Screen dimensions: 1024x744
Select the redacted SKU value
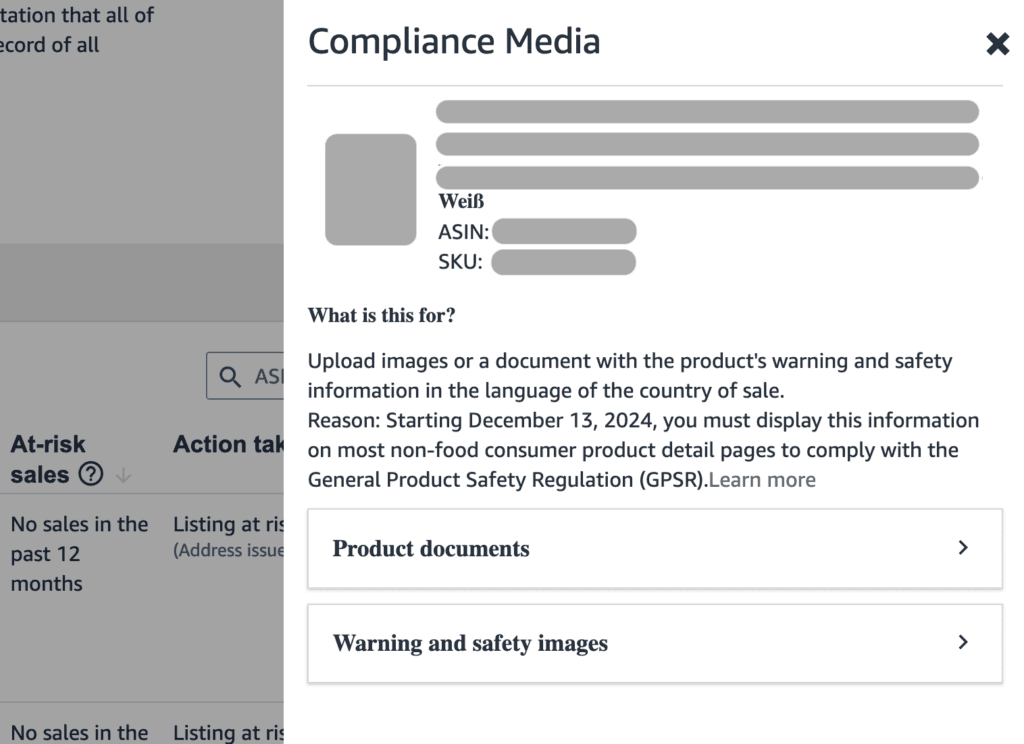[x=563, y=262]
